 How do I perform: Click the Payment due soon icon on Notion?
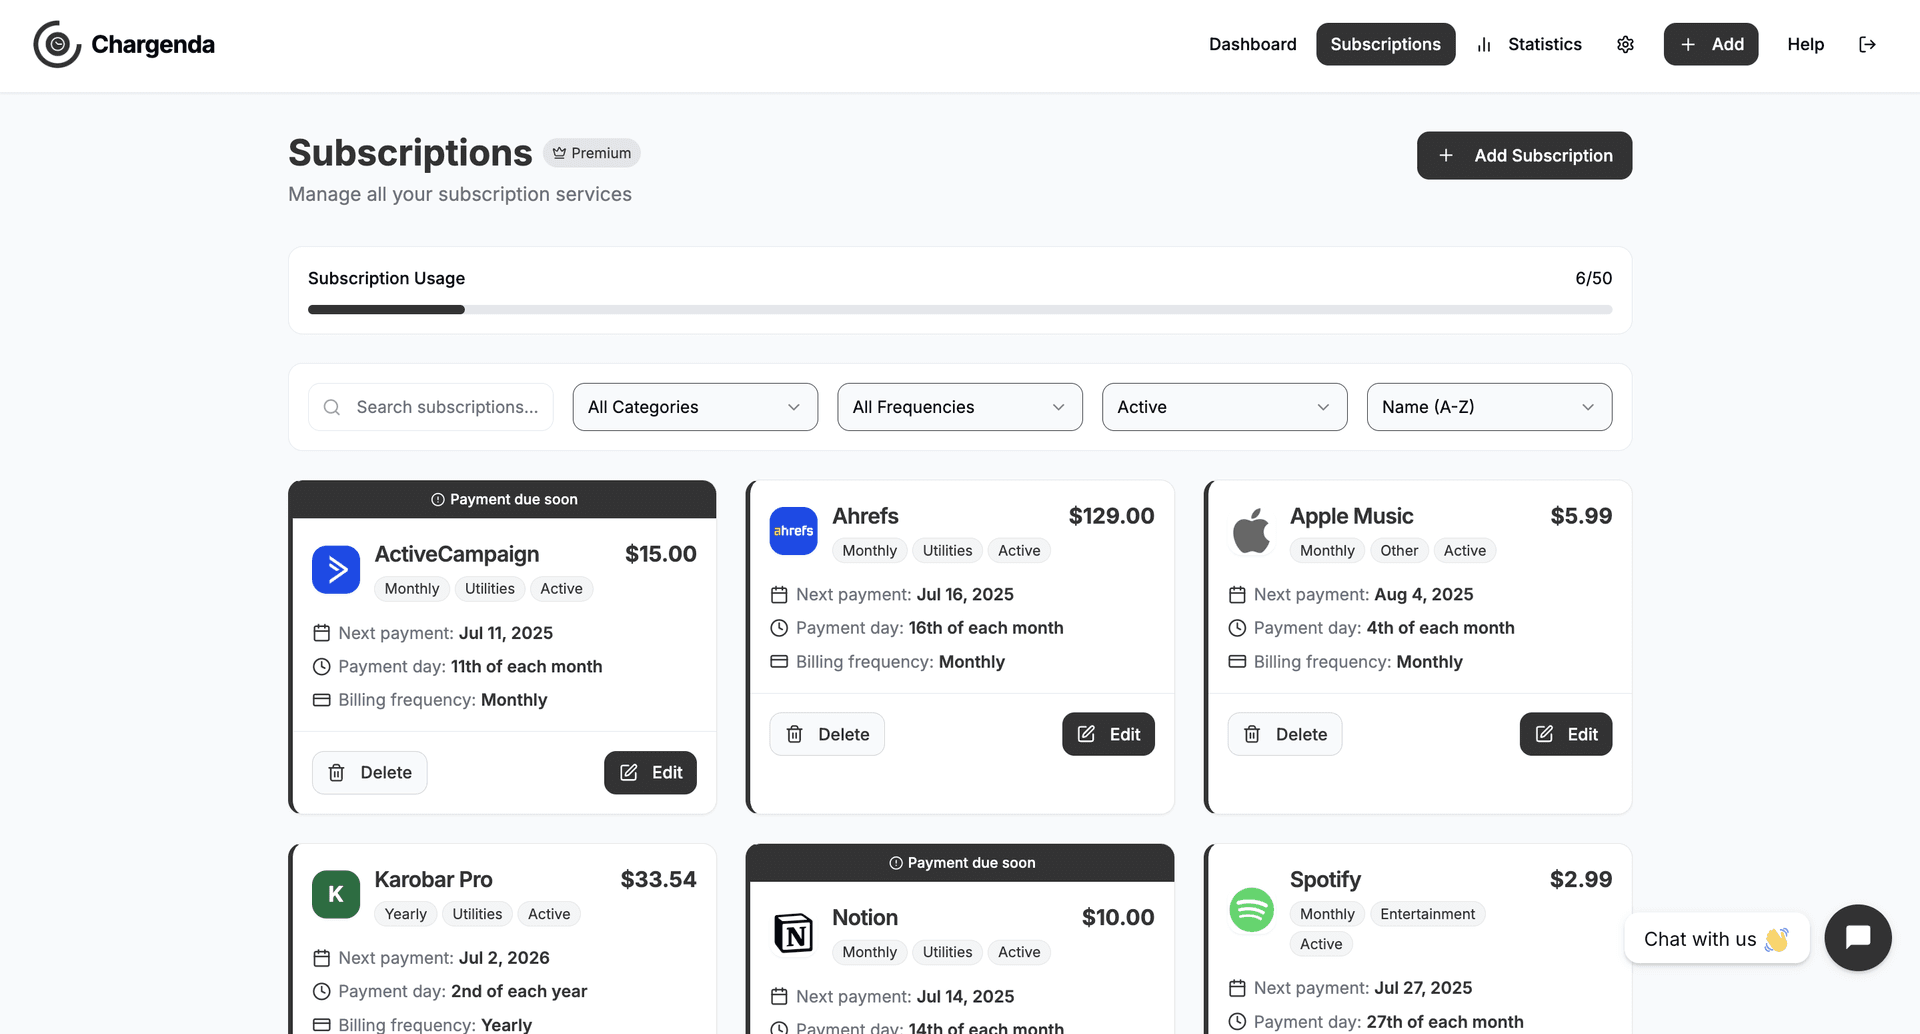pyautogui.click(x=896, y=863)
